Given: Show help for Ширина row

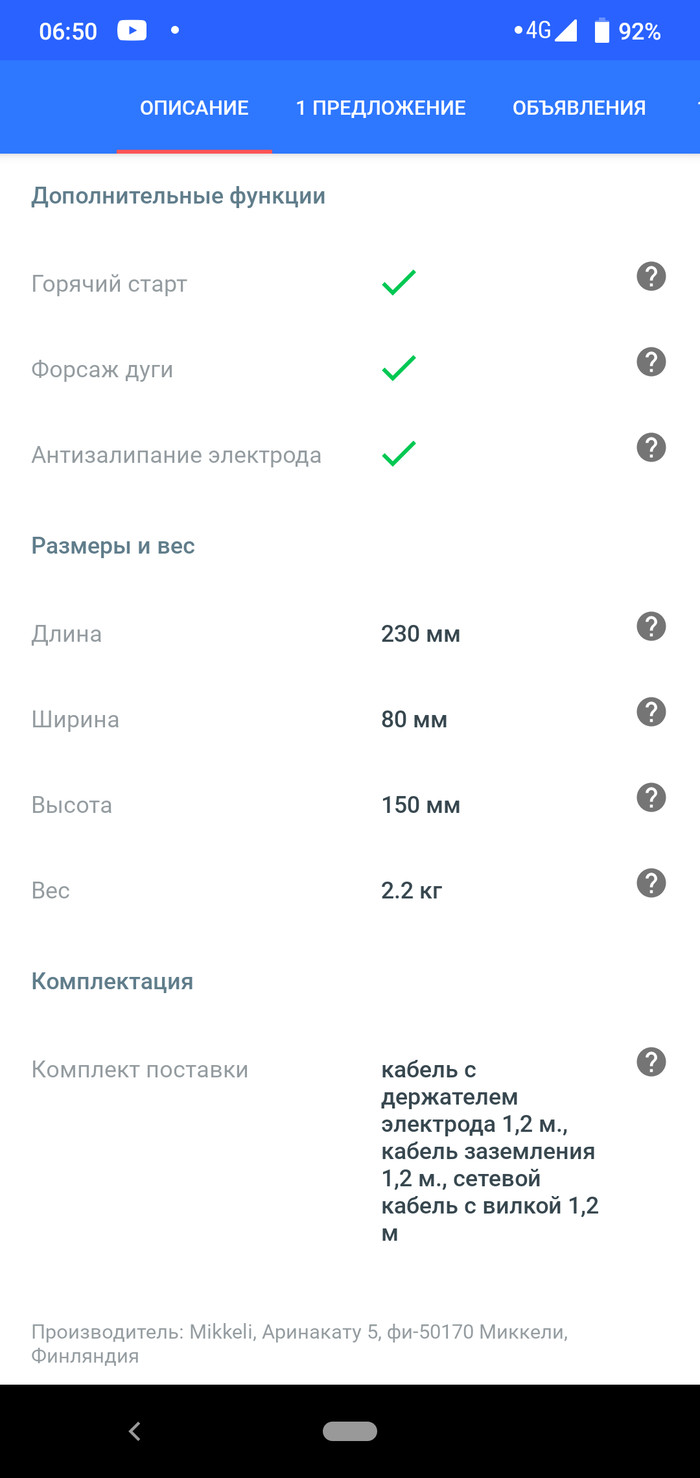Looking at the screenshot, I should tap(651, 712).
